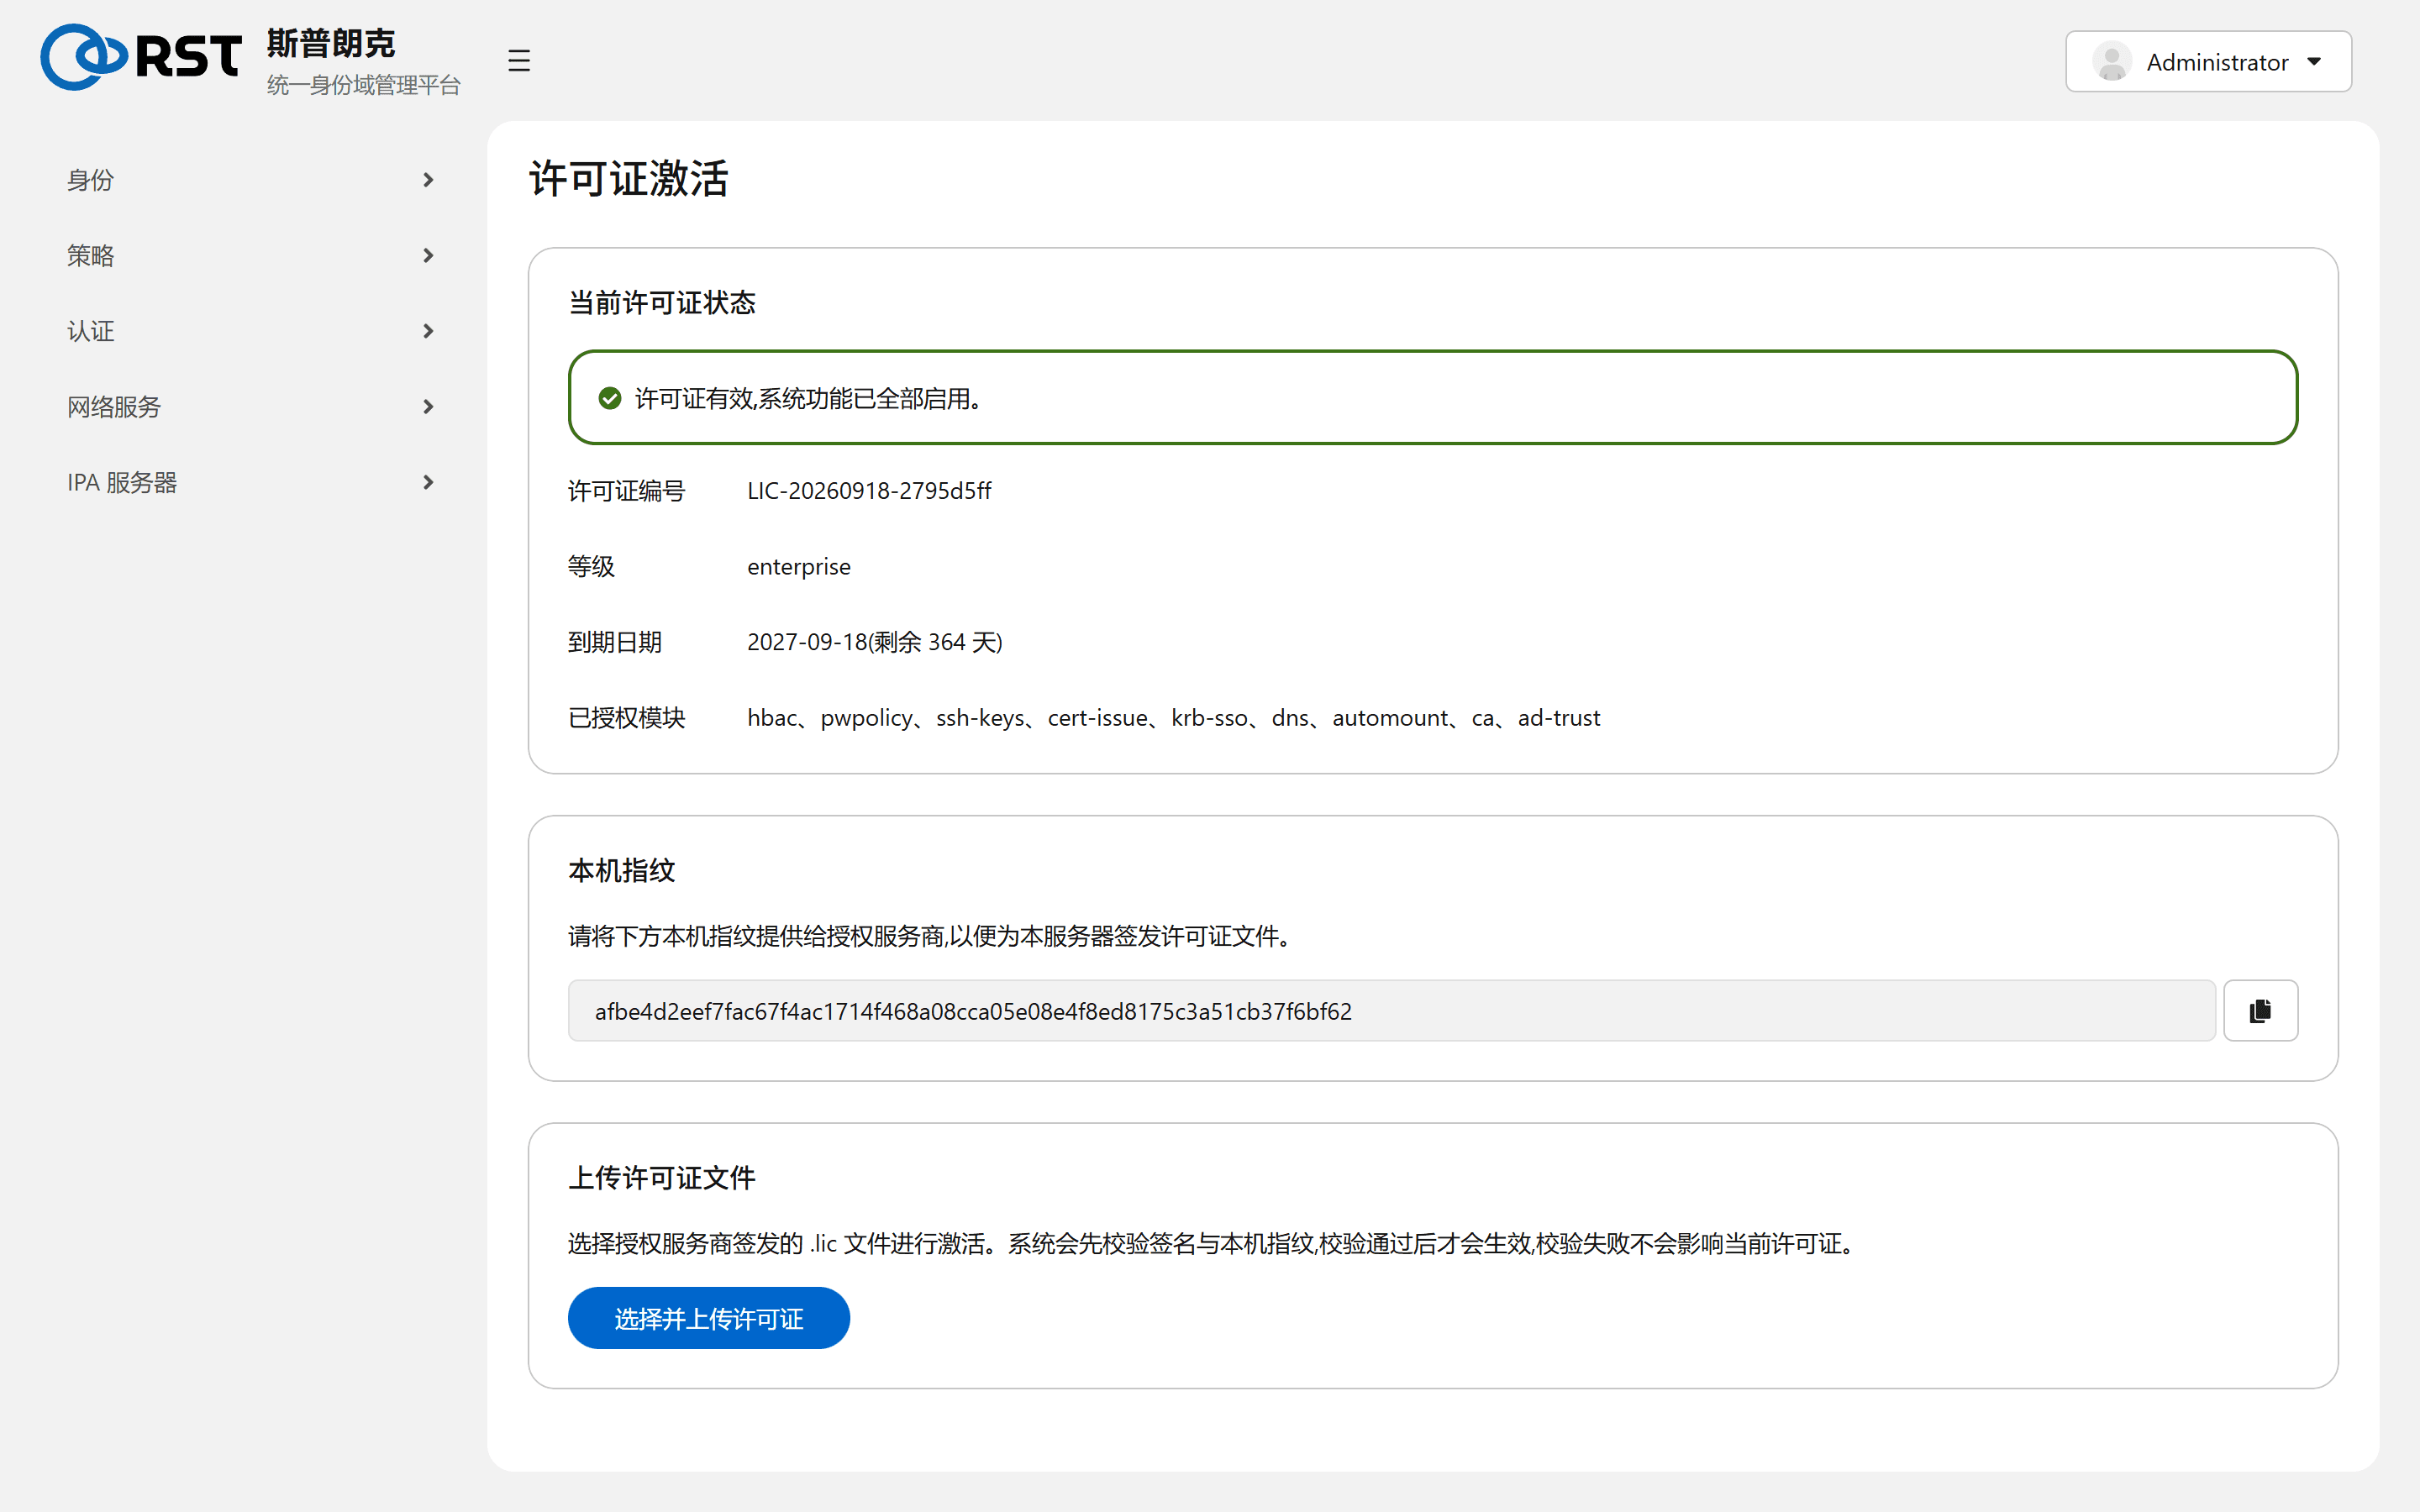This screenshot has width=2420, height=1512.
Task: Open the Administrator dropdown caret
Action: tap(2314, 62)
